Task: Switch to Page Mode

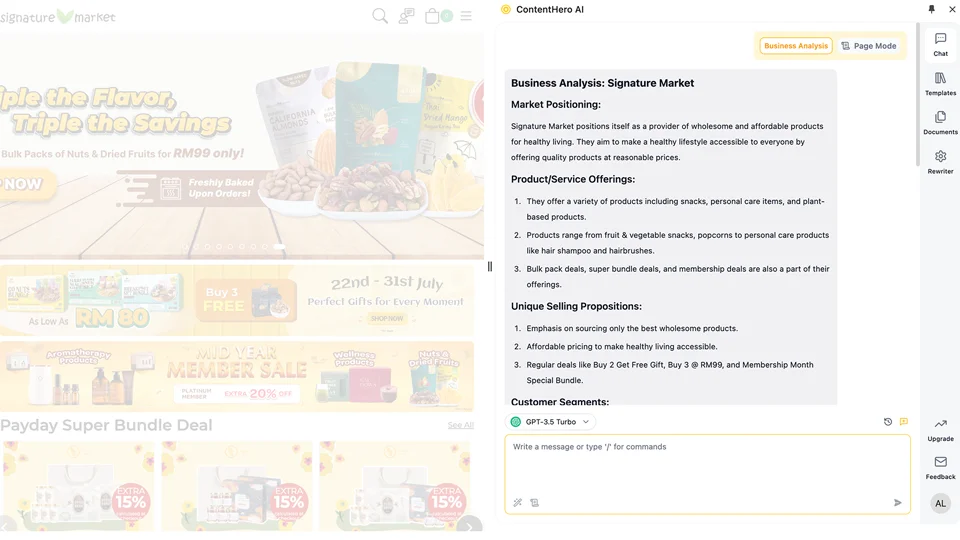Action: (x=869, y=46)
